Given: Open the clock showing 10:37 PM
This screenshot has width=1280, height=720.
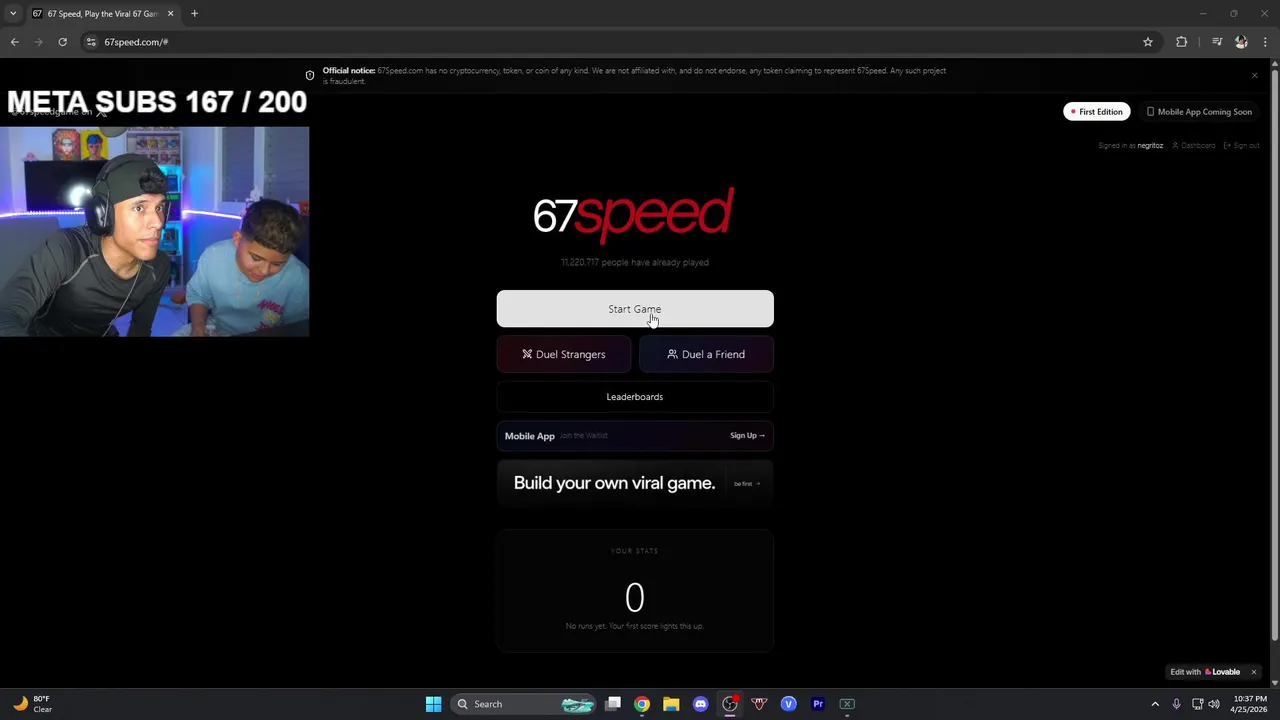Looking at the screenshot, I should click(1249, 704).
